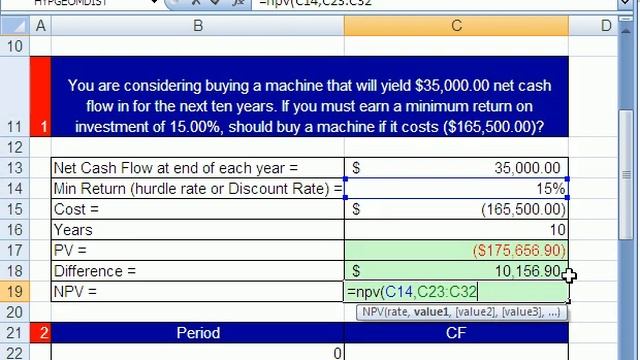Viewport: 640px width, 360px height.
Task: Select row 18 header
Action: [x=15, y=271]
